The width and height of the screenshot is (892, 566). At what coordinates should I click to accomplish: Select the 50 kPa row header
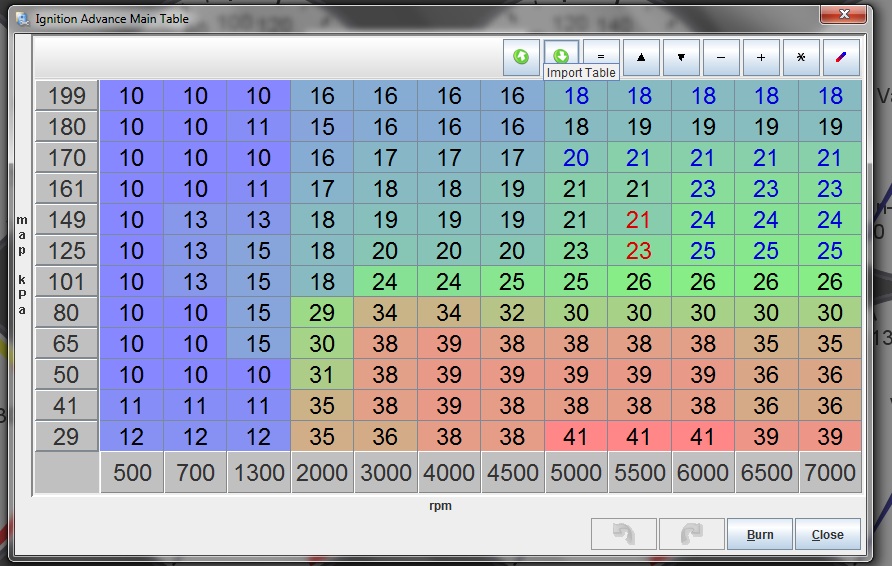67,374
